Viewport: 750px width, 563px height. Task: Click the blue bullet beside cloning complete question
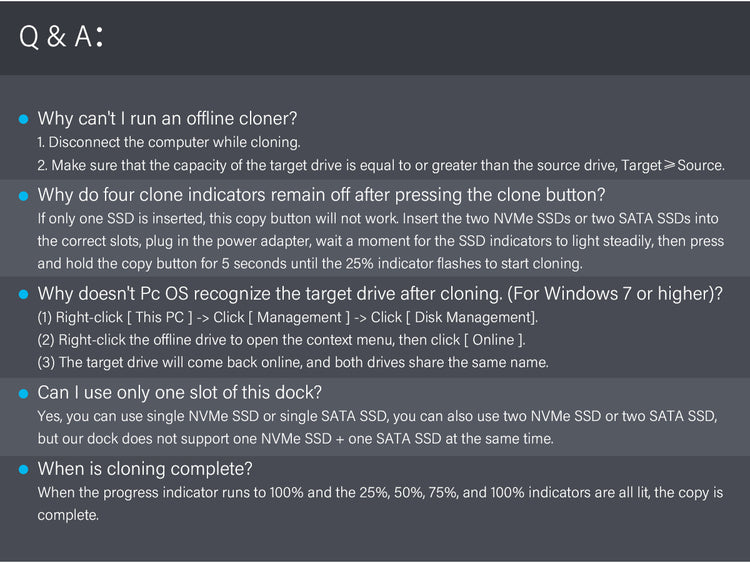pos(23,469)
